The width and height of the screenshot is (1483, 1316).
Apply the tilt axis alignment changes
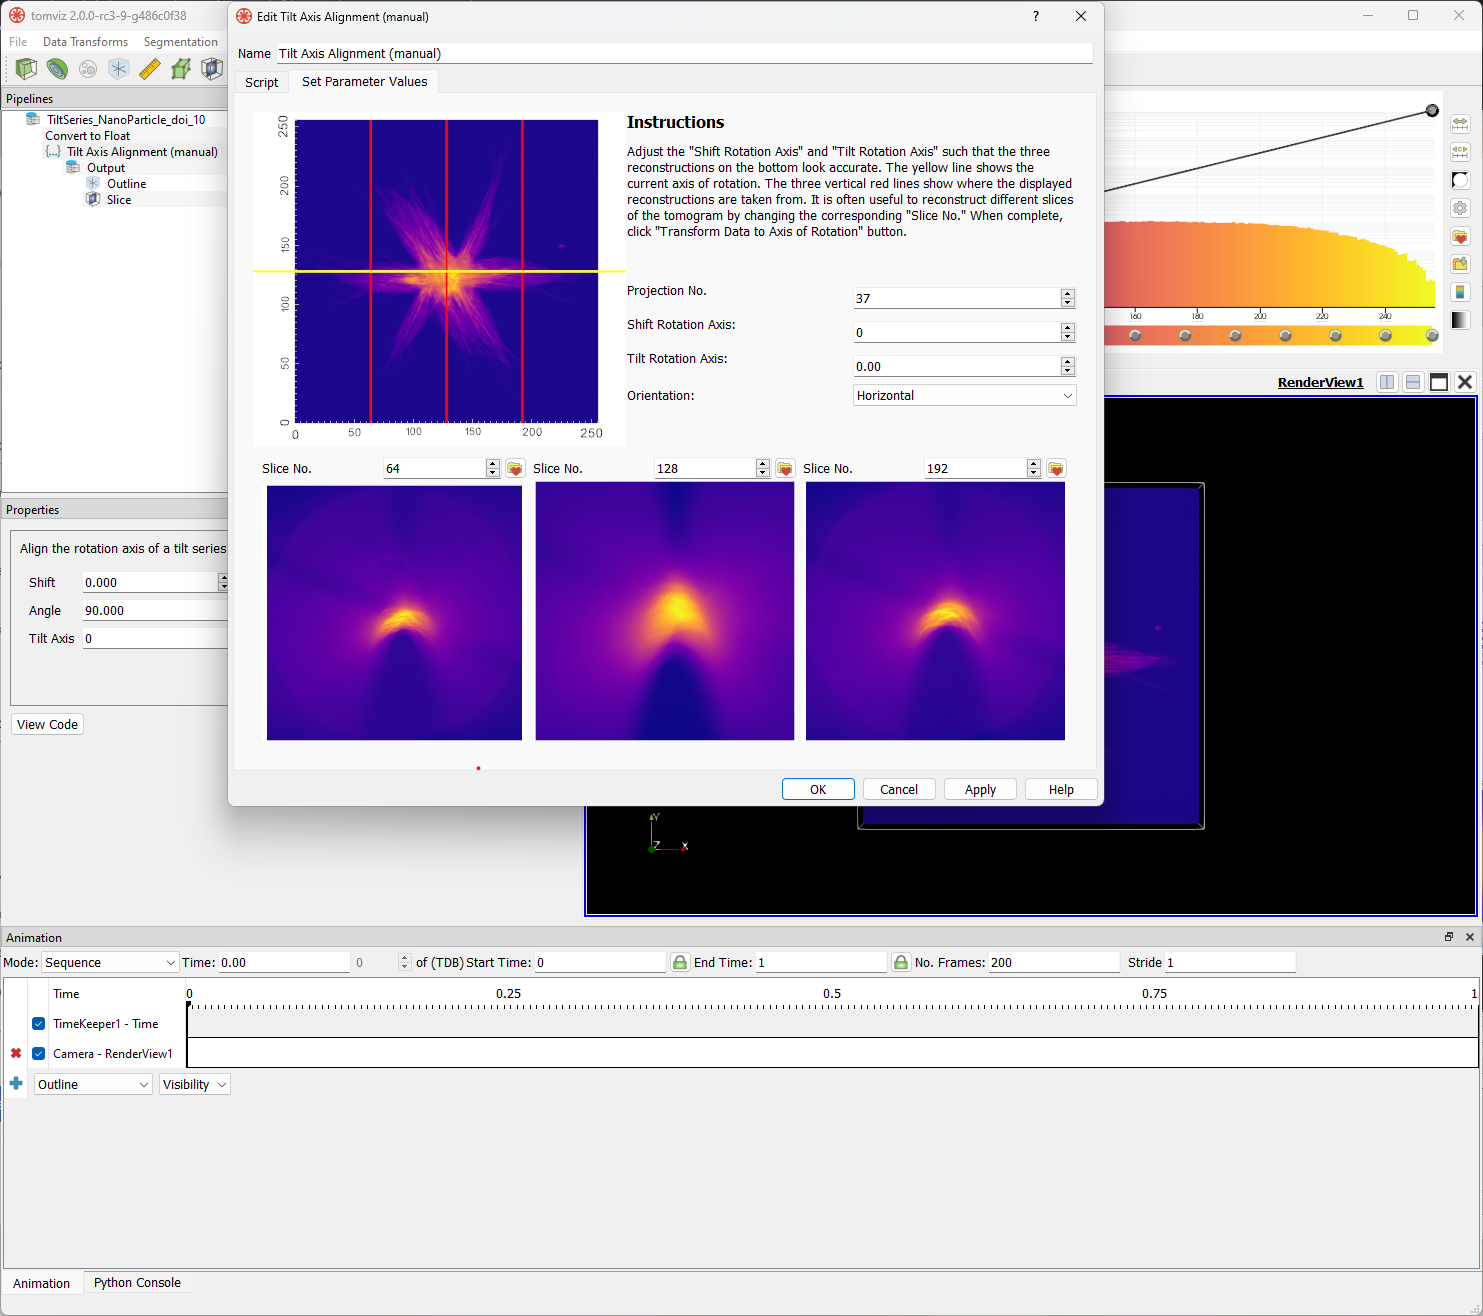pos(980,789)
